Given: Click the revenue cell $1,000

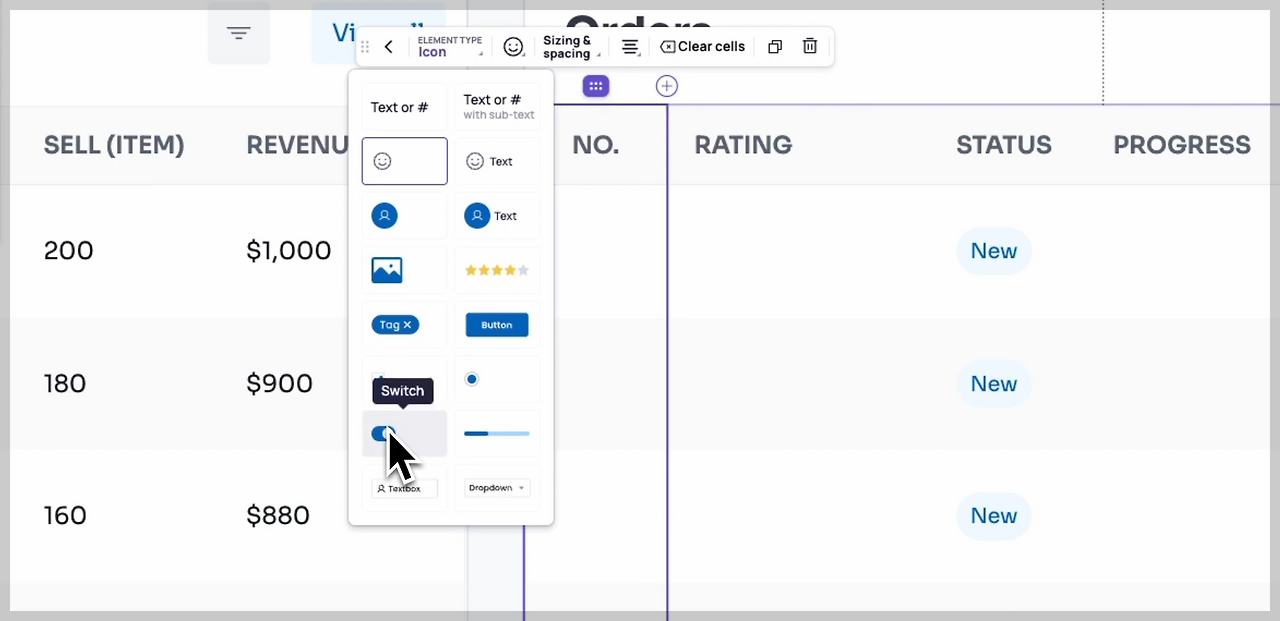Looking at the screenshot, I should [289, 251].
